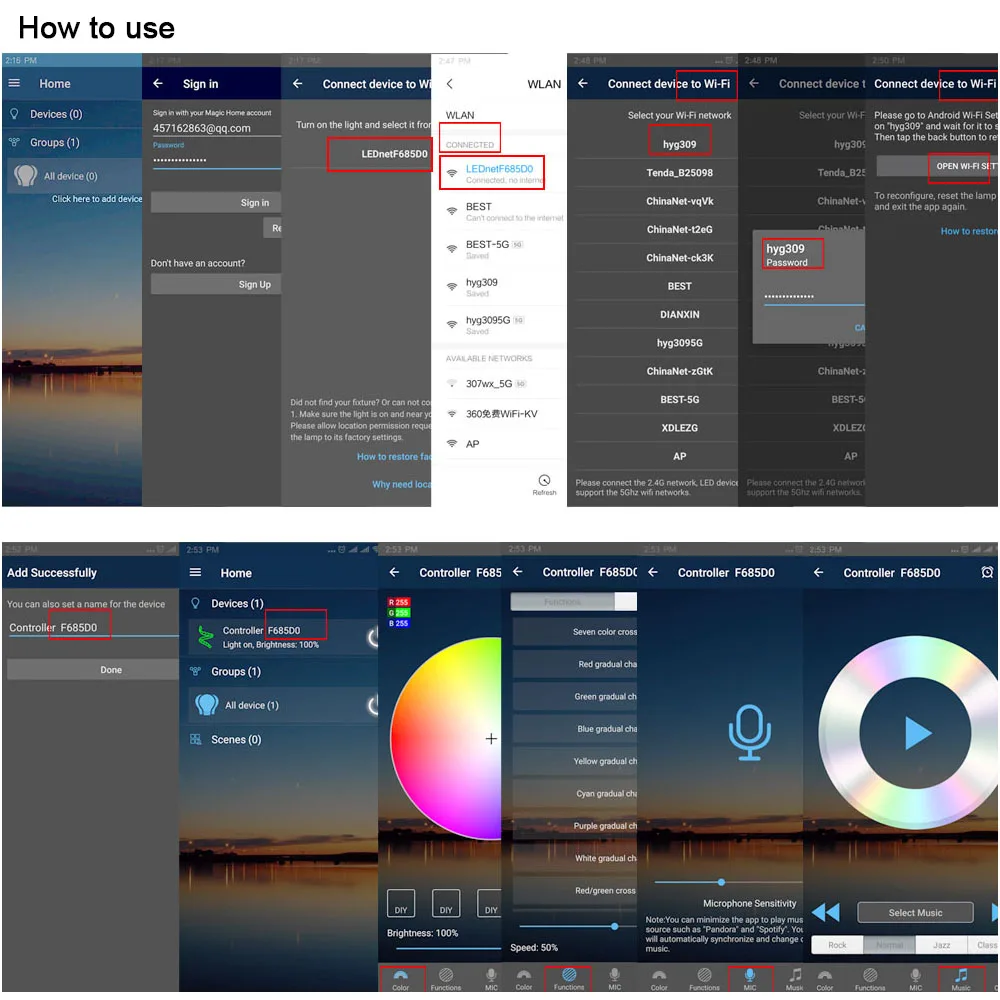This screenshot has width=1000, height=1000.
Task: Click the Sign in button
Action: 216,202
